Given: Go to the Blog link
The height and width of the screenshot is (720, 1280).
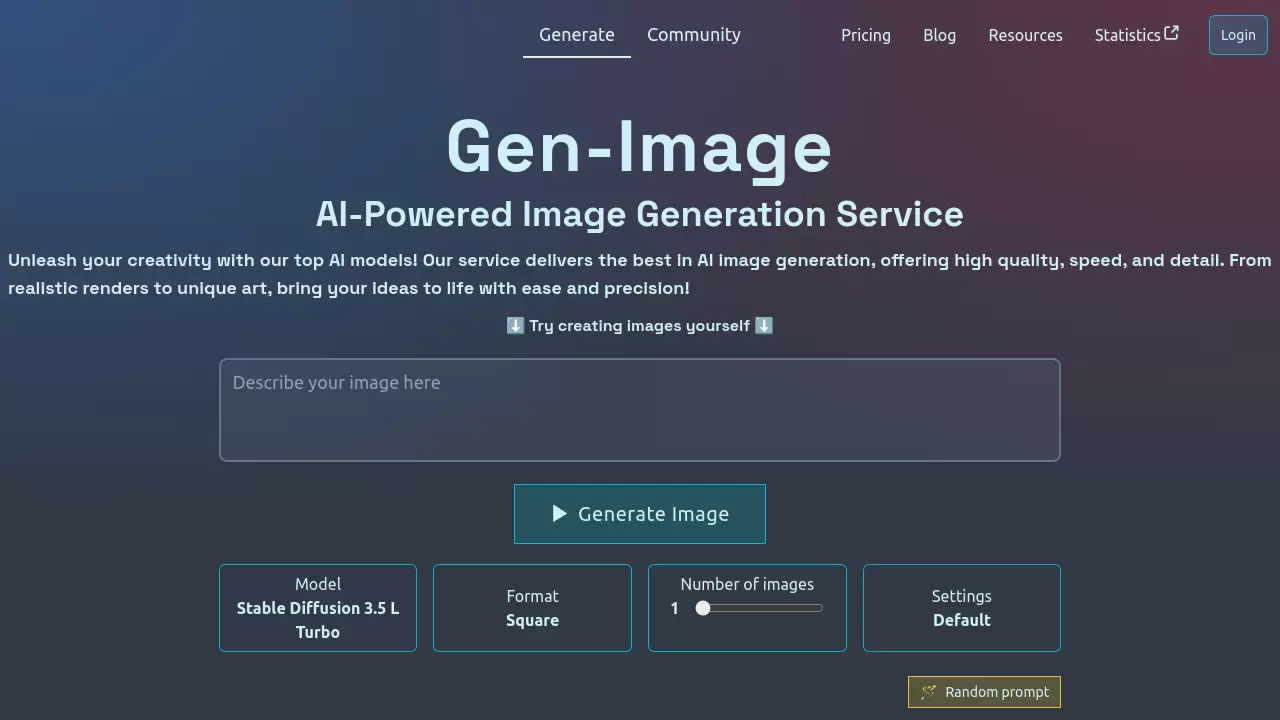Looking at the screenshot, I should click(939, 35).
